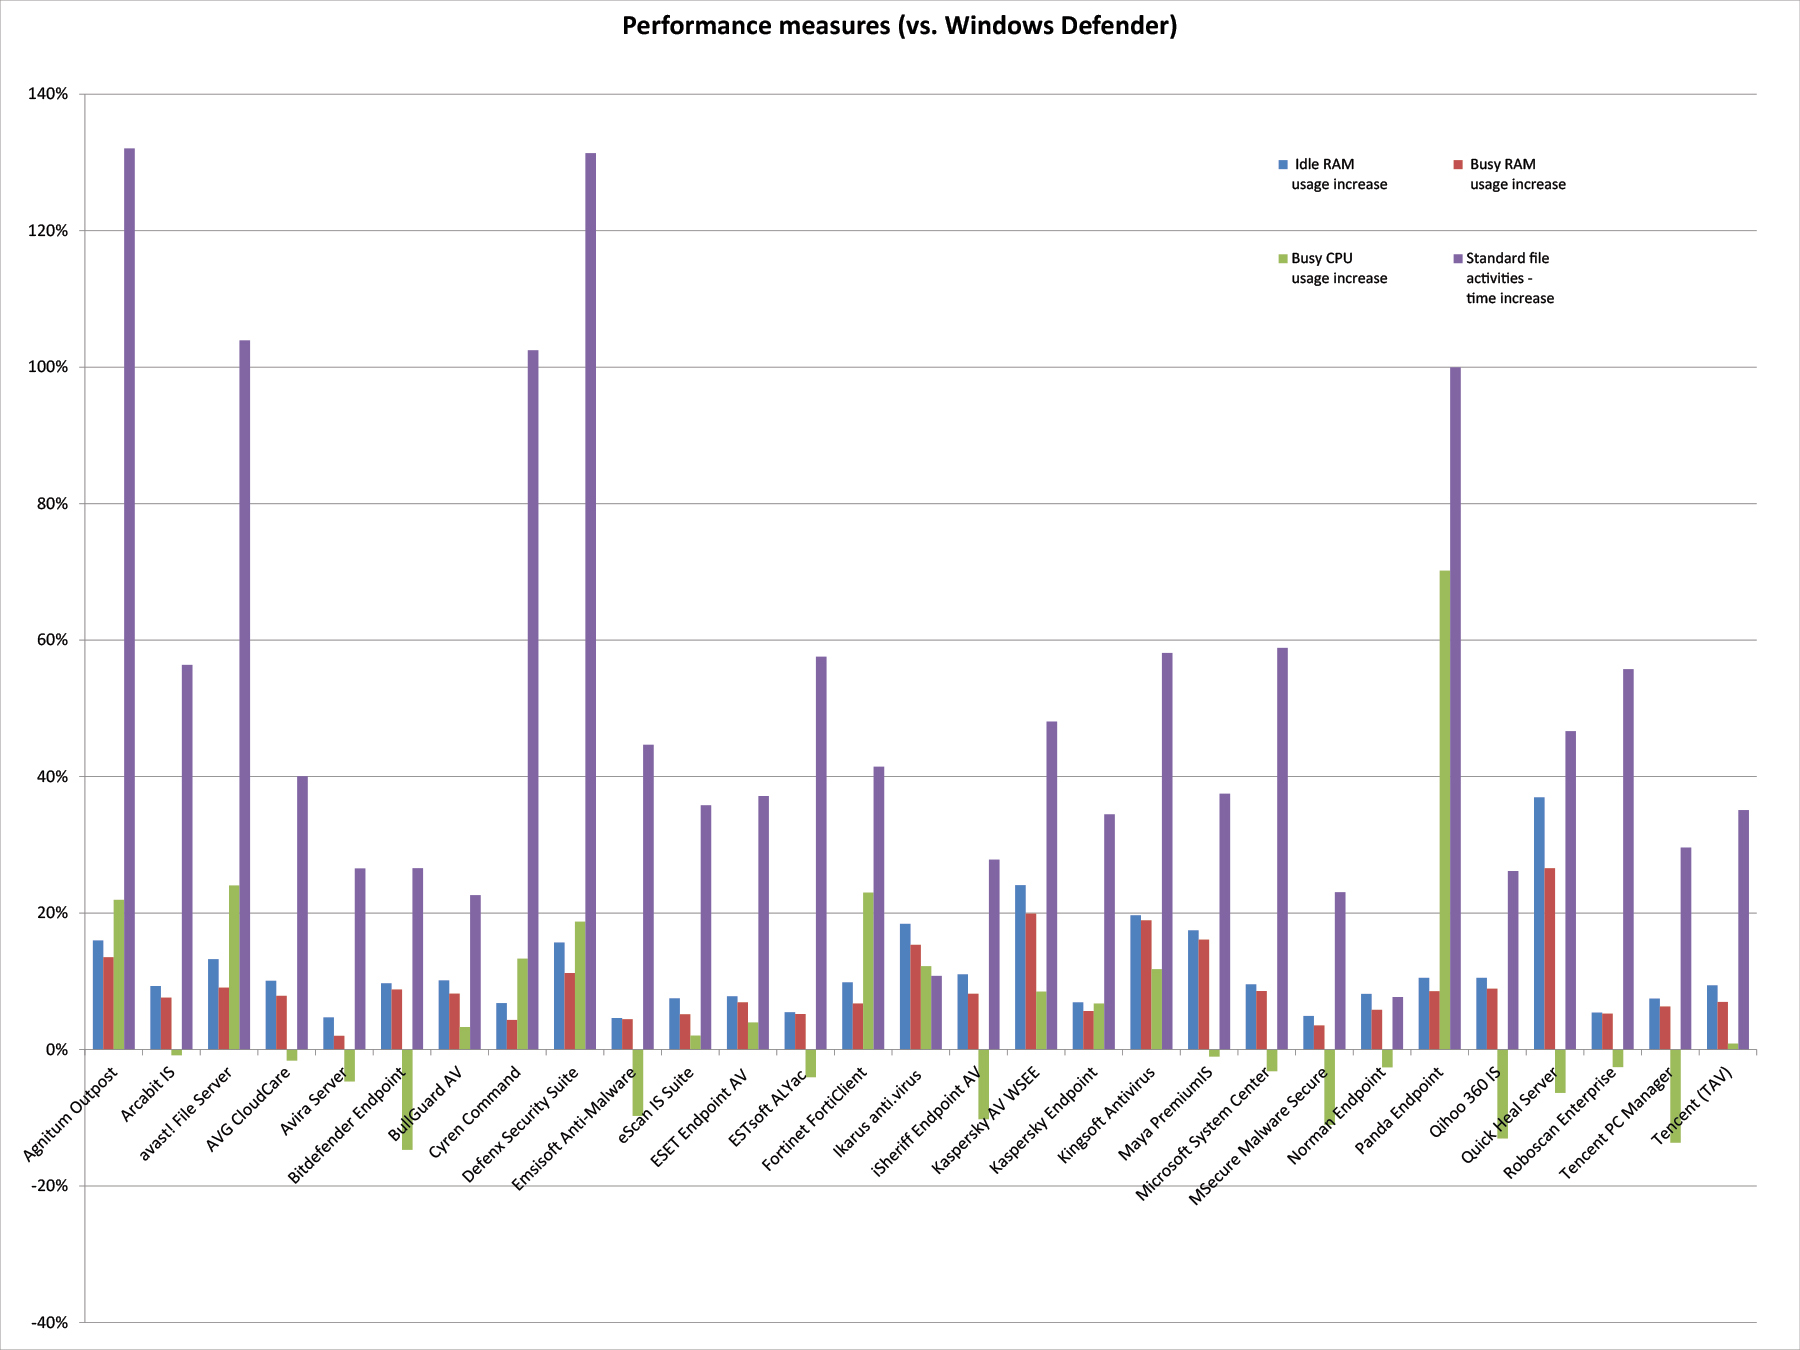Select the purple Standard file activities legend swatch
Viewport: 1800px width, 1350px height.
pos(1458,258)
